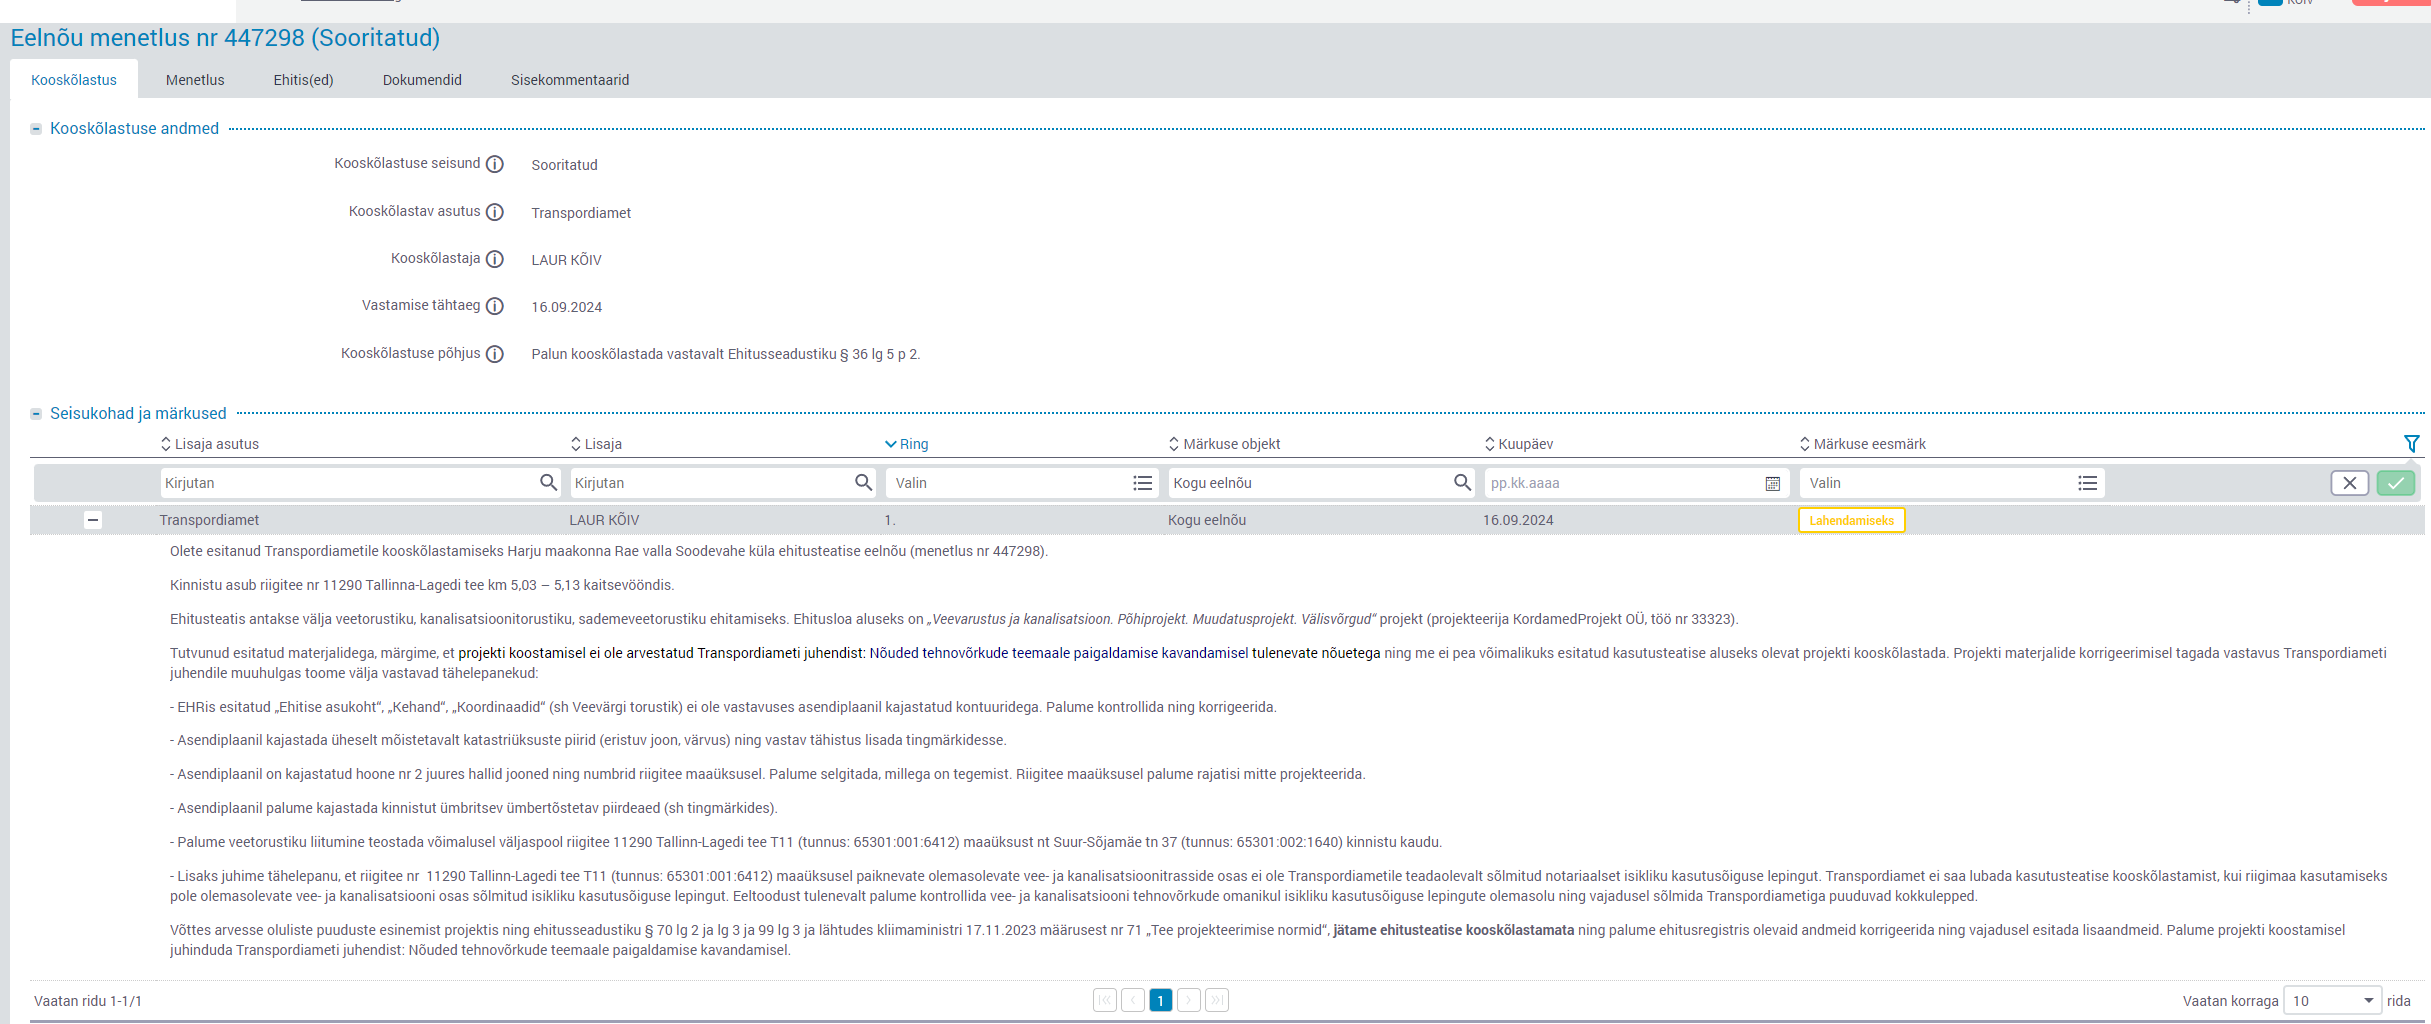Viewport: 2431px width, 1024px height.
Task: Show info icon for Vastamise tähtaeg
Action: pyautogui.click(x=495, y=306)
